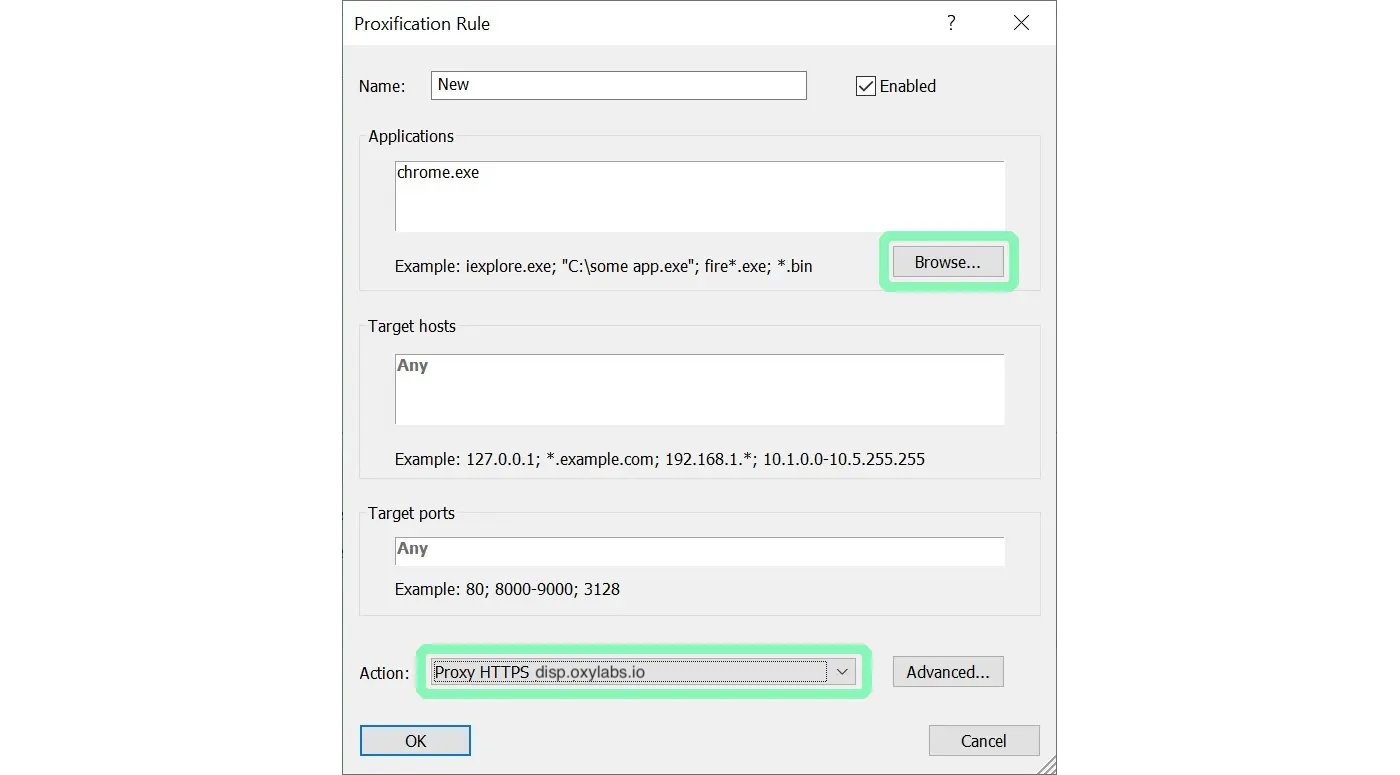Click the "Name:" label

(382, 87)
